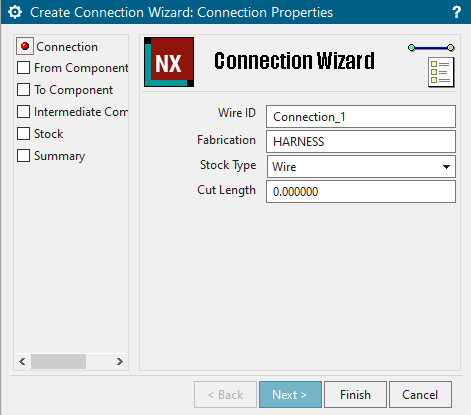Viewport: 471px width, 415px height.
Task: Click the red Connection step indicator
Action: (25, 46)
